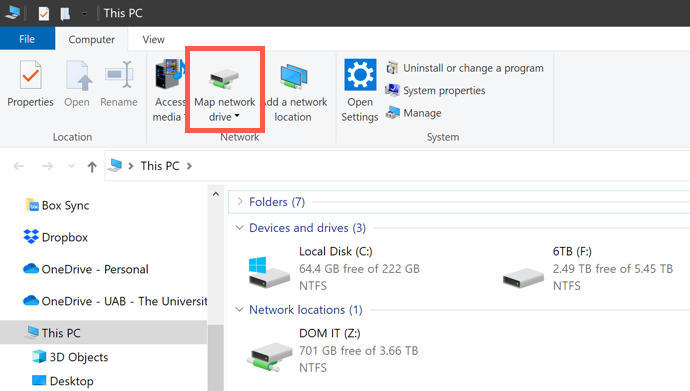The height and width of the screenshot is (391, 690).
Task: Click the Dropbox icon in sidebar
Action: coord(31,236)
